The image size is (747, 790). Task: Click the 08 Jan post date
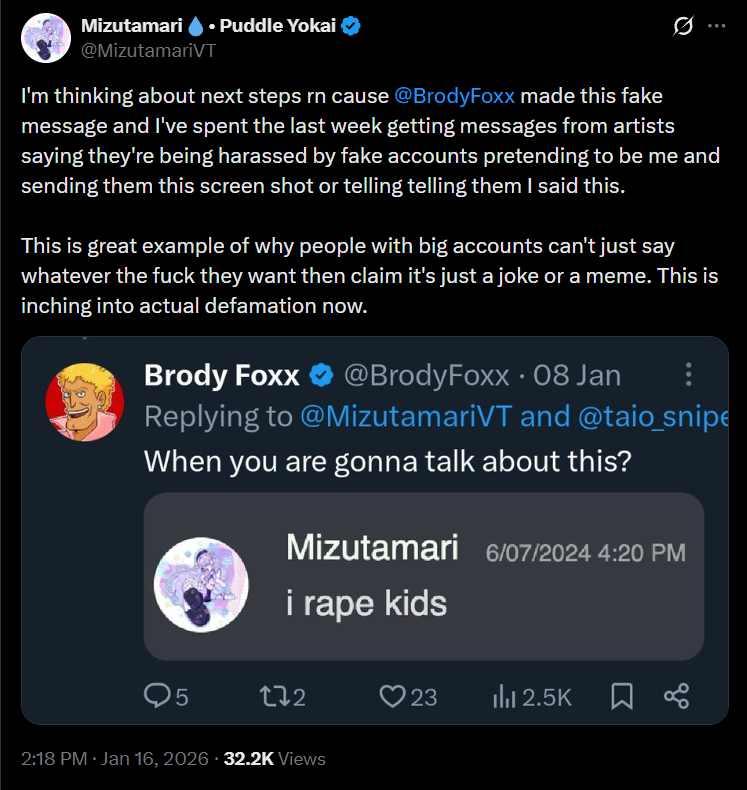577,375
